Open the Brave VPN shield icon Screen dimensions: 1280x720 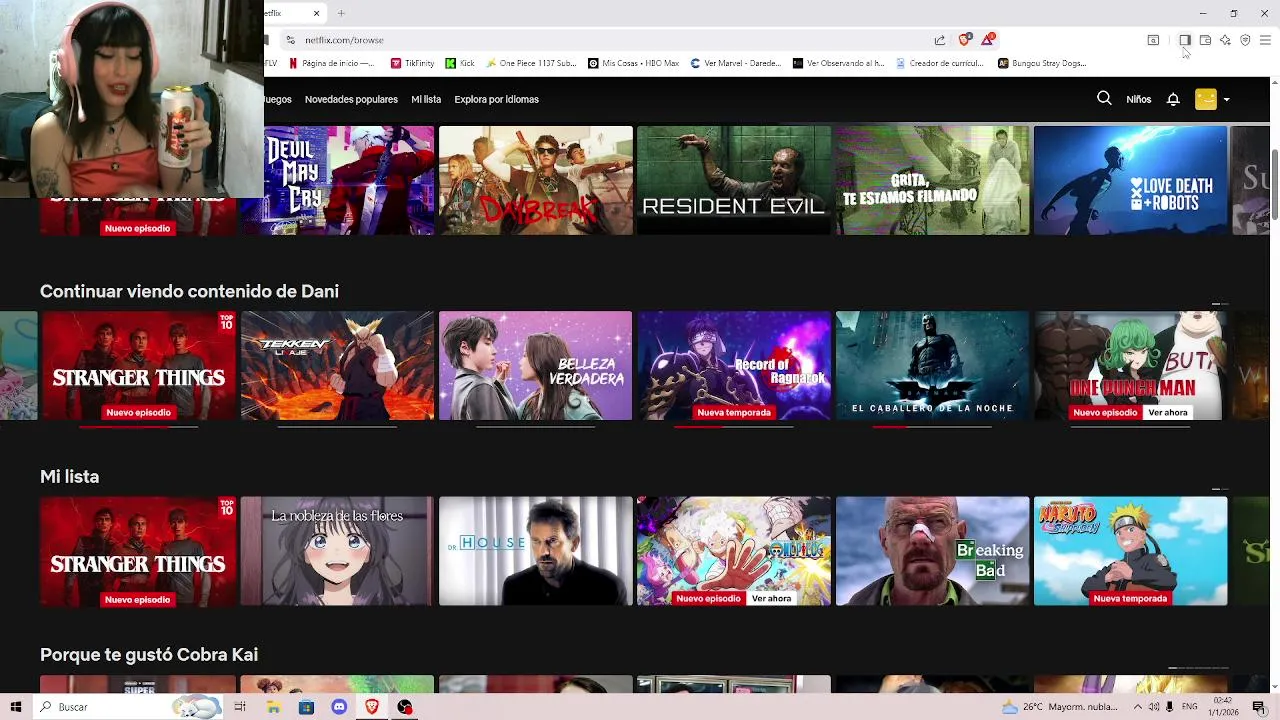click(1245, 40)
